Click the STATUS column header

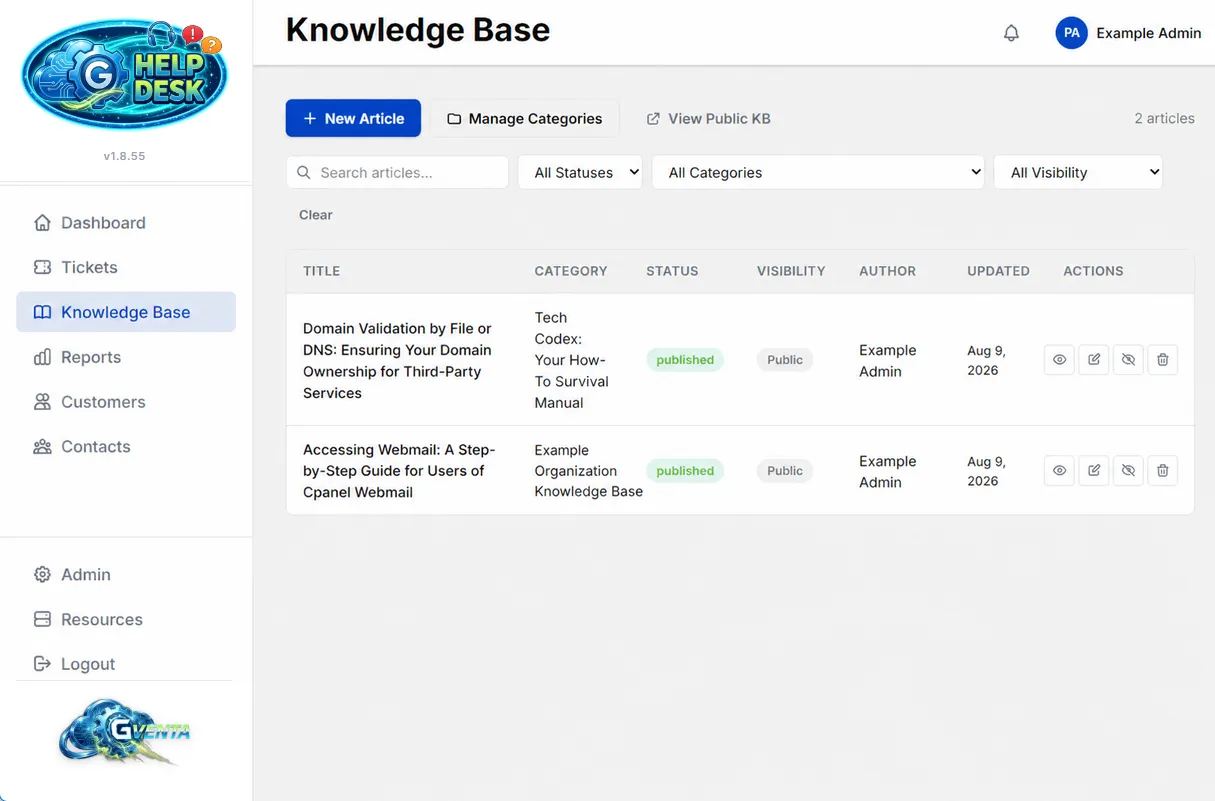click(672, 271)
